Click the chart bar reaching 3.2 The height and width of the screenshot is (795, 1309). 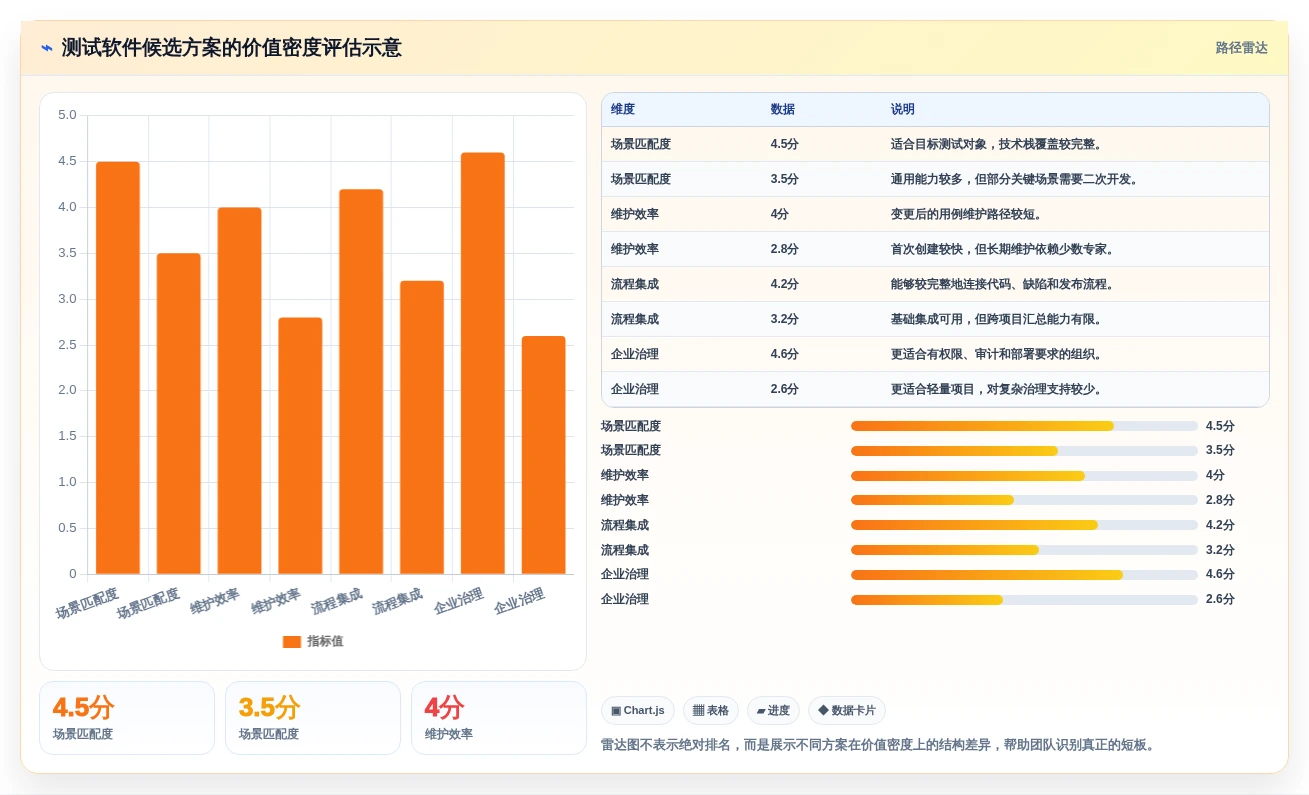[422, 428]
